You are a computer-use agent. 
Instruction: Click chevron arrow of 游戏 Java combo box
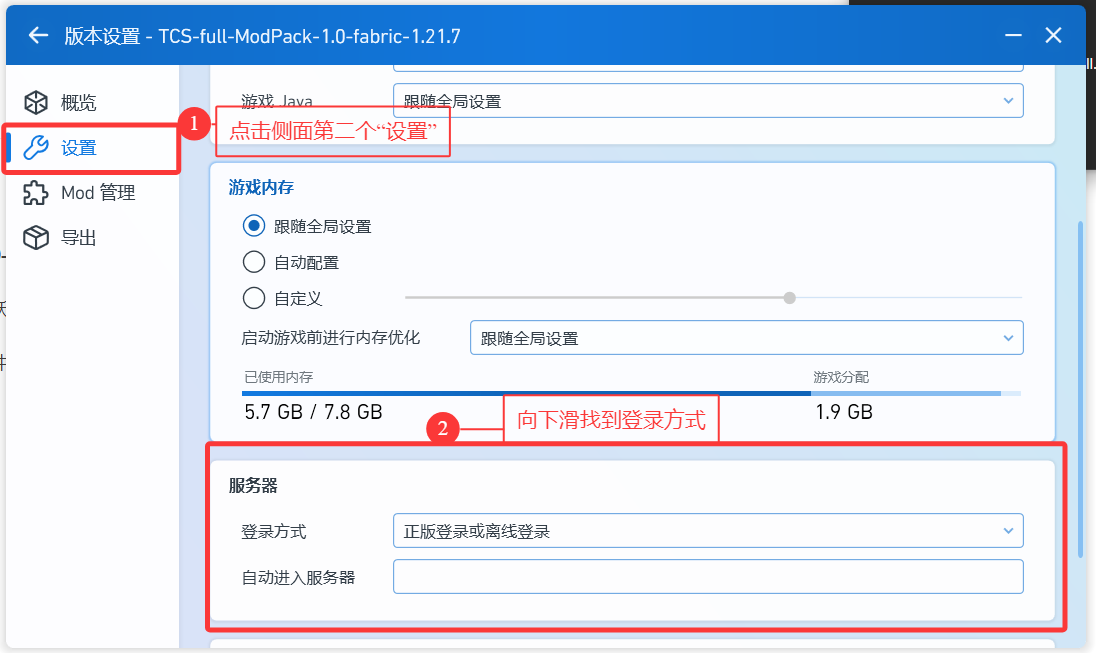[1008, 101]
